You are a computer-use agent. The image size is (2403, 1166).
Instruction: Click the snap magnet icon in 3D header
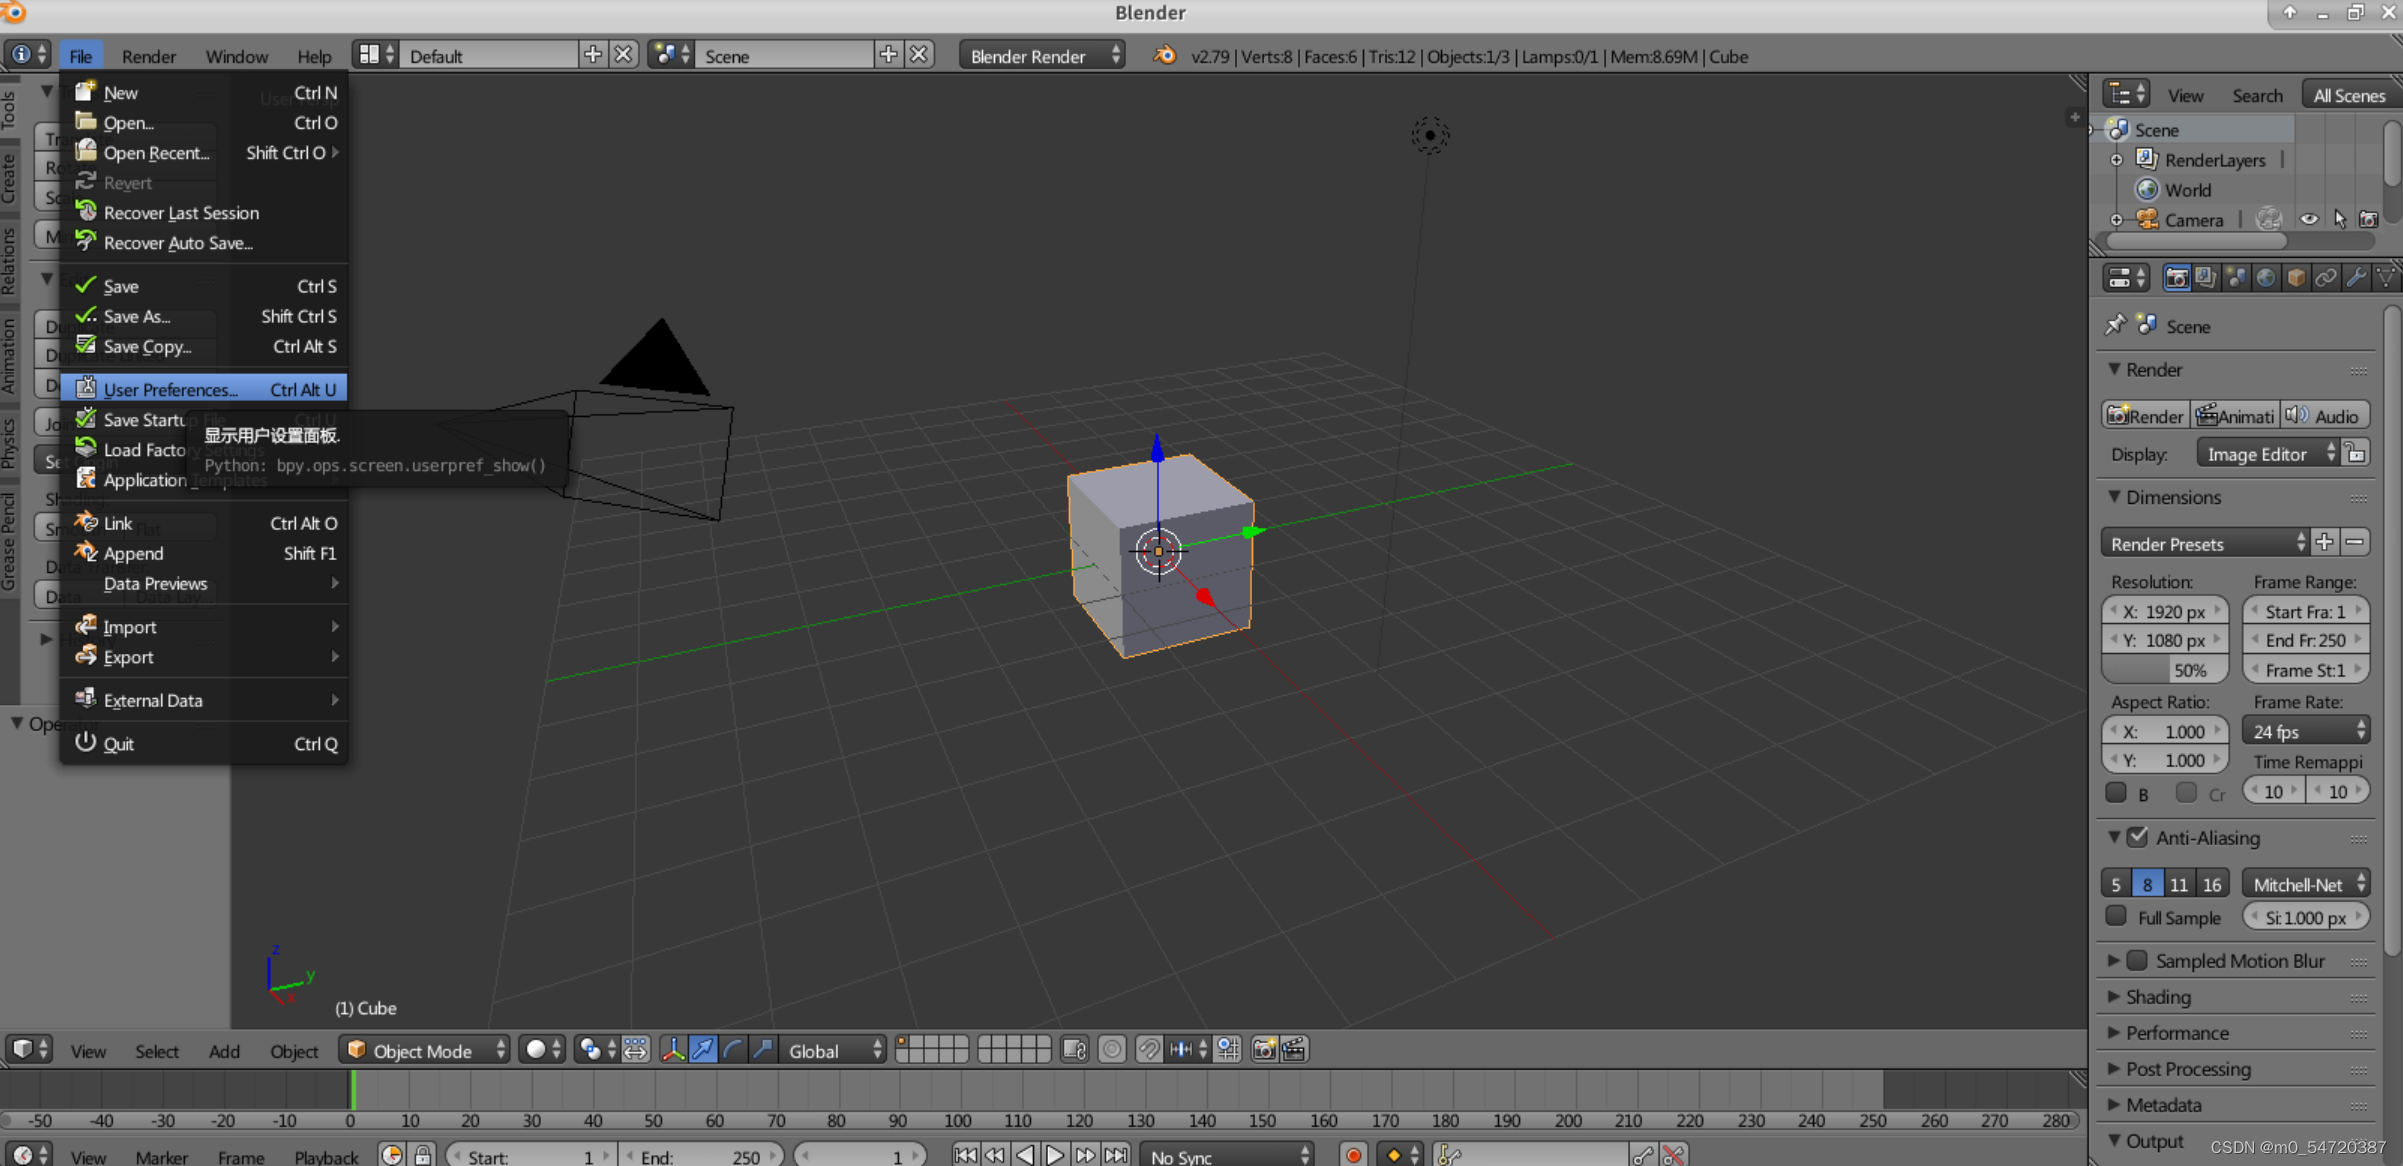[x=1148, y=1050]
